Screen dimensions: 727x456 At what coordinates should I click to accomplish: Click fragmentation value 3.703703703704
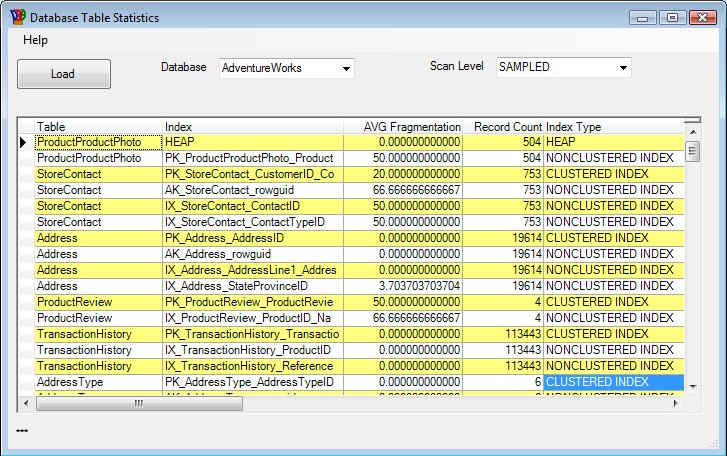pos(403,286)
